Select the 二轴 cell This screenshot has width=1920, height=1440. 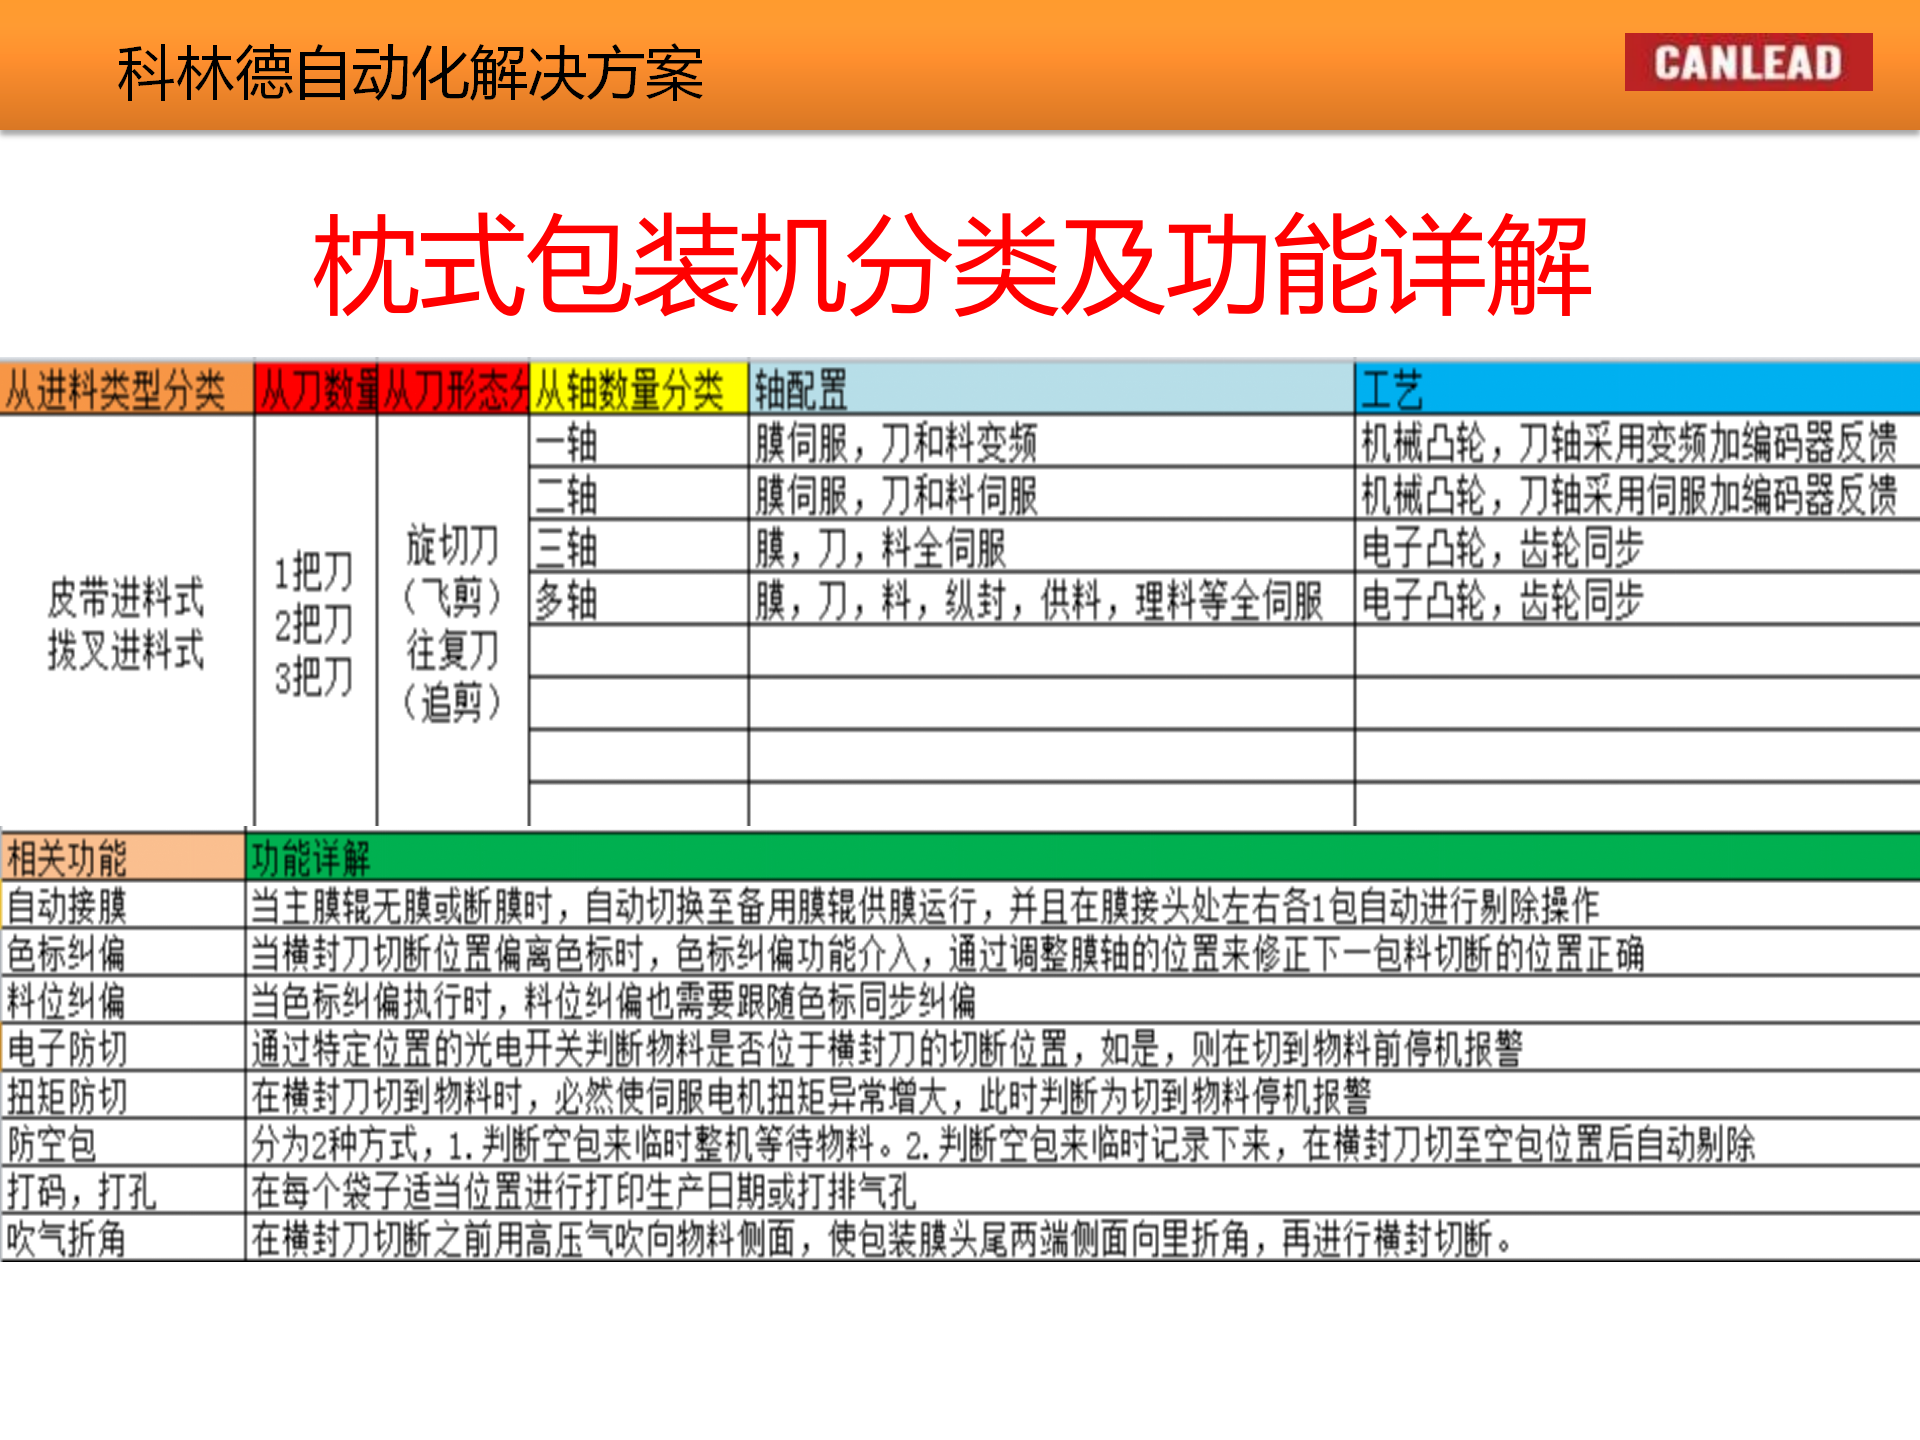(x=638, y=494)
